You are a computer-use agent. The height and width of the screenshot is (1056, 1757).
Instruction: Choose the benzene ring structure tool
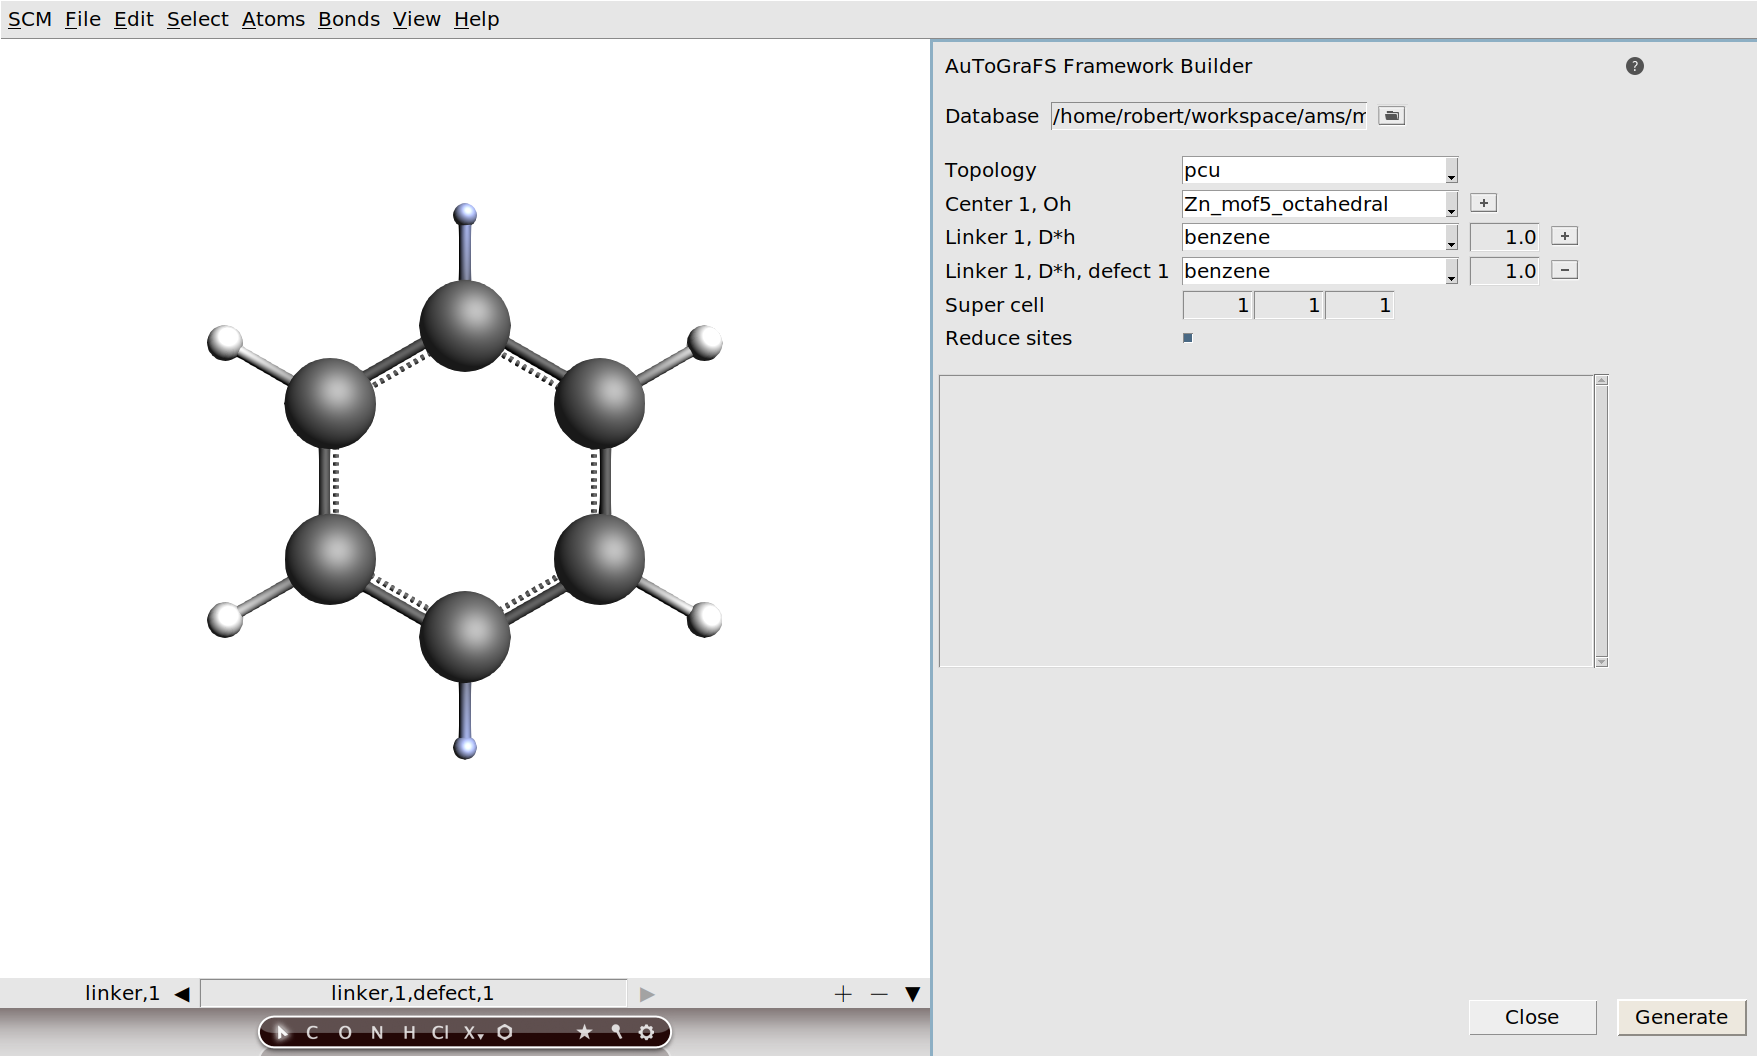coord(505,1032)
